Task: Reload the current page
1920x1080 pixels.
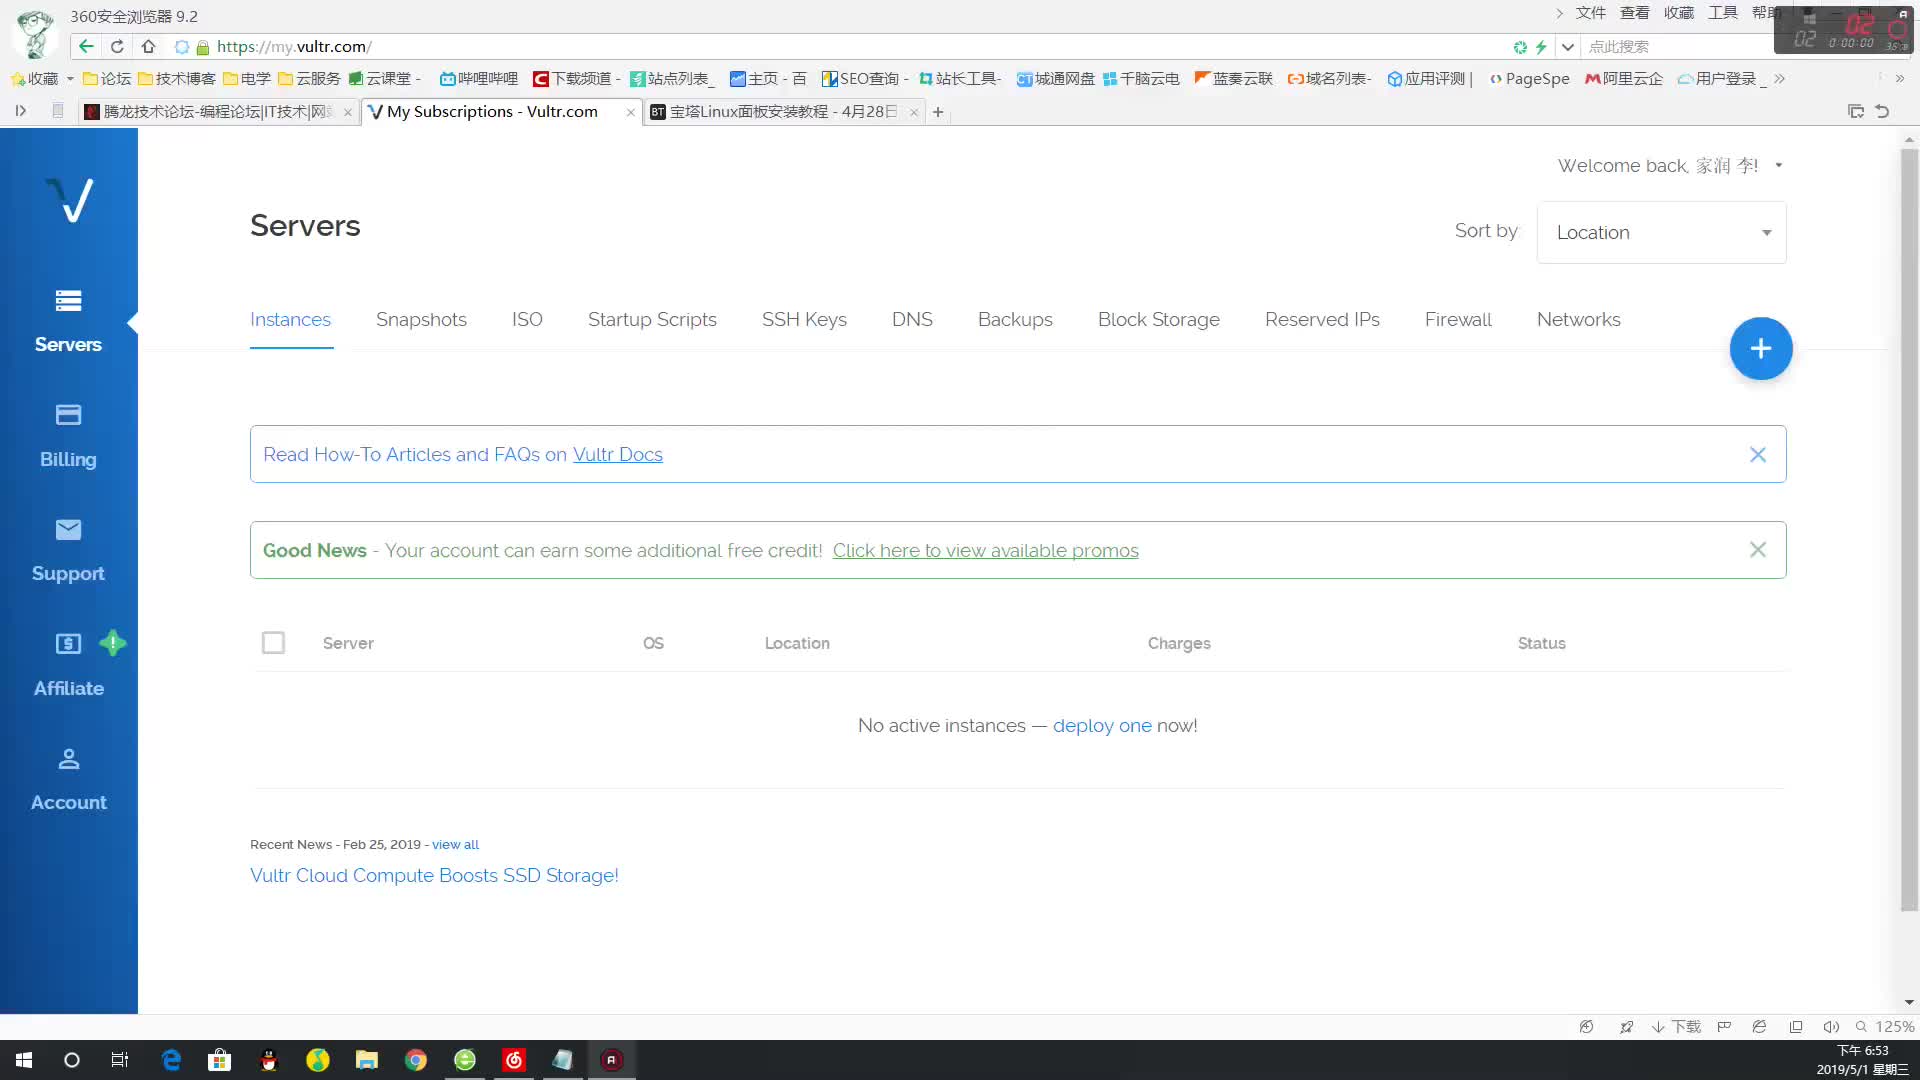Action: tap(117, 46)
